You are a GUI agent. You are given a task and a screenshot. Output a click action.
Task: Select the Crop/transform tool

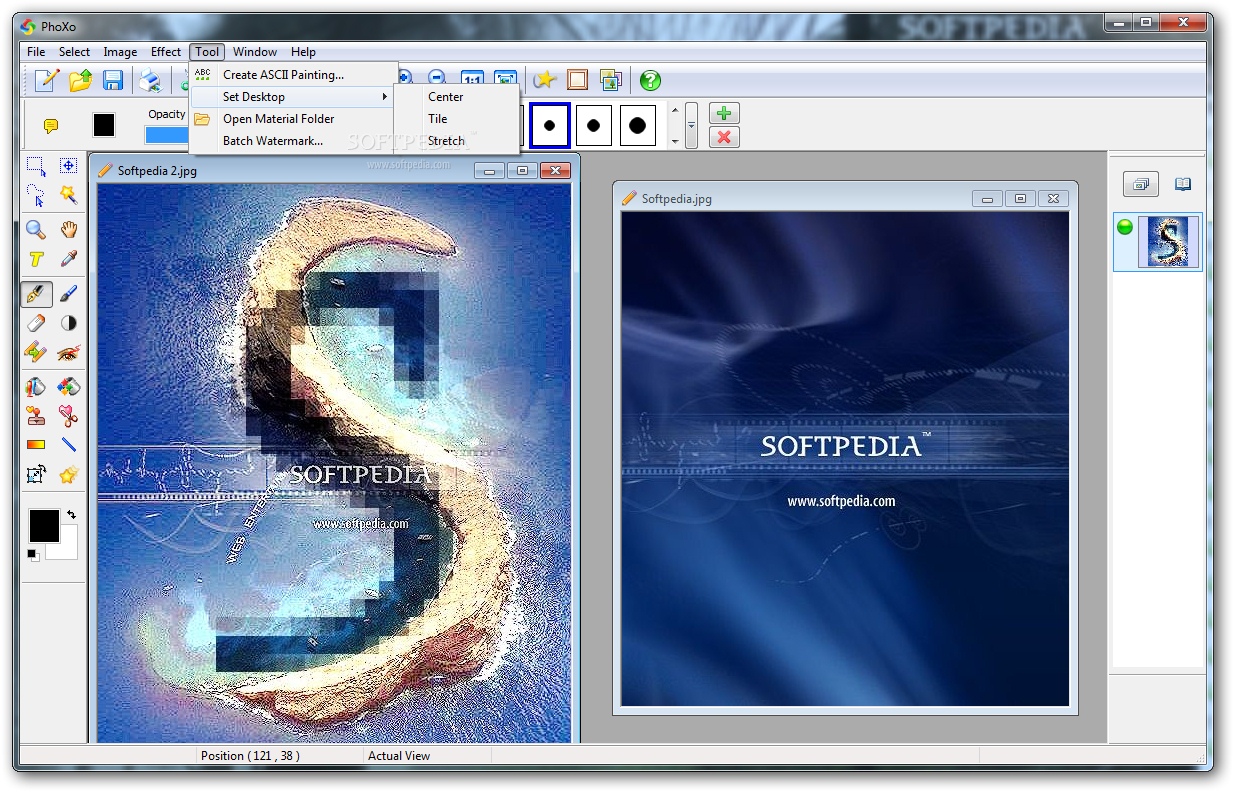[36, 475]
